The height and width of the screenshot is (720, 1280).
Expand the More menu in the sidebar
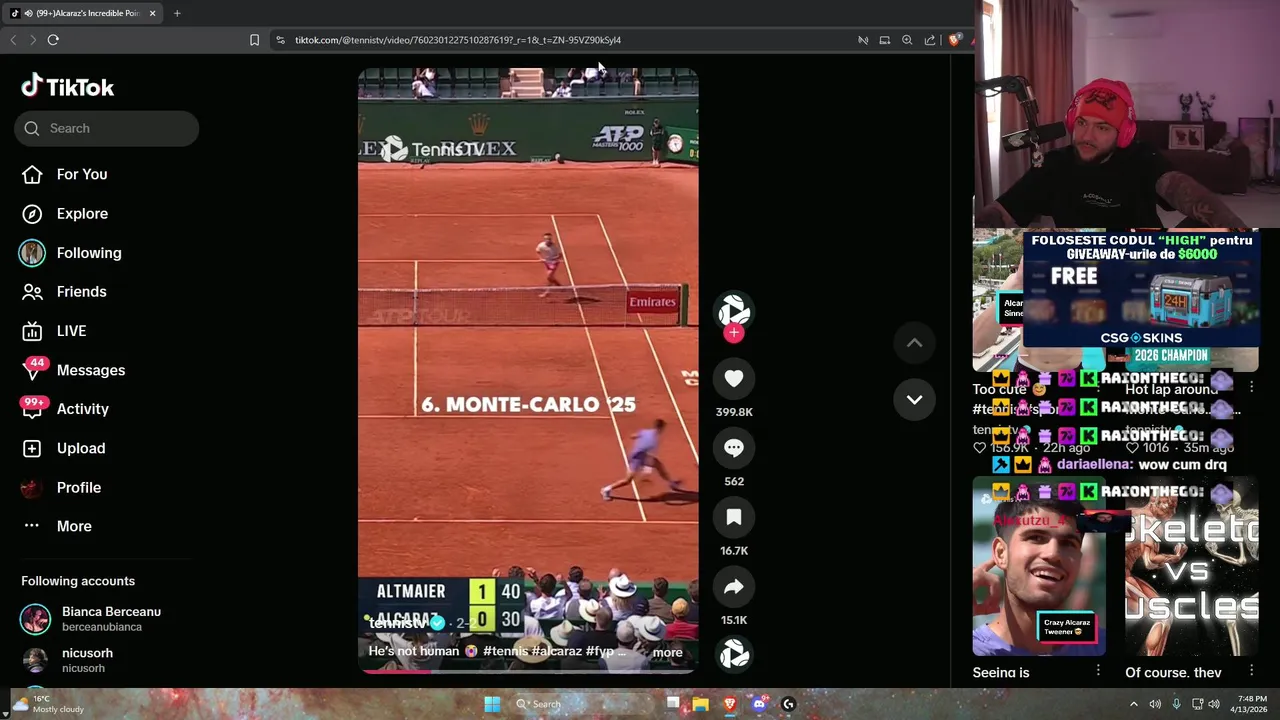click(57, 526)
